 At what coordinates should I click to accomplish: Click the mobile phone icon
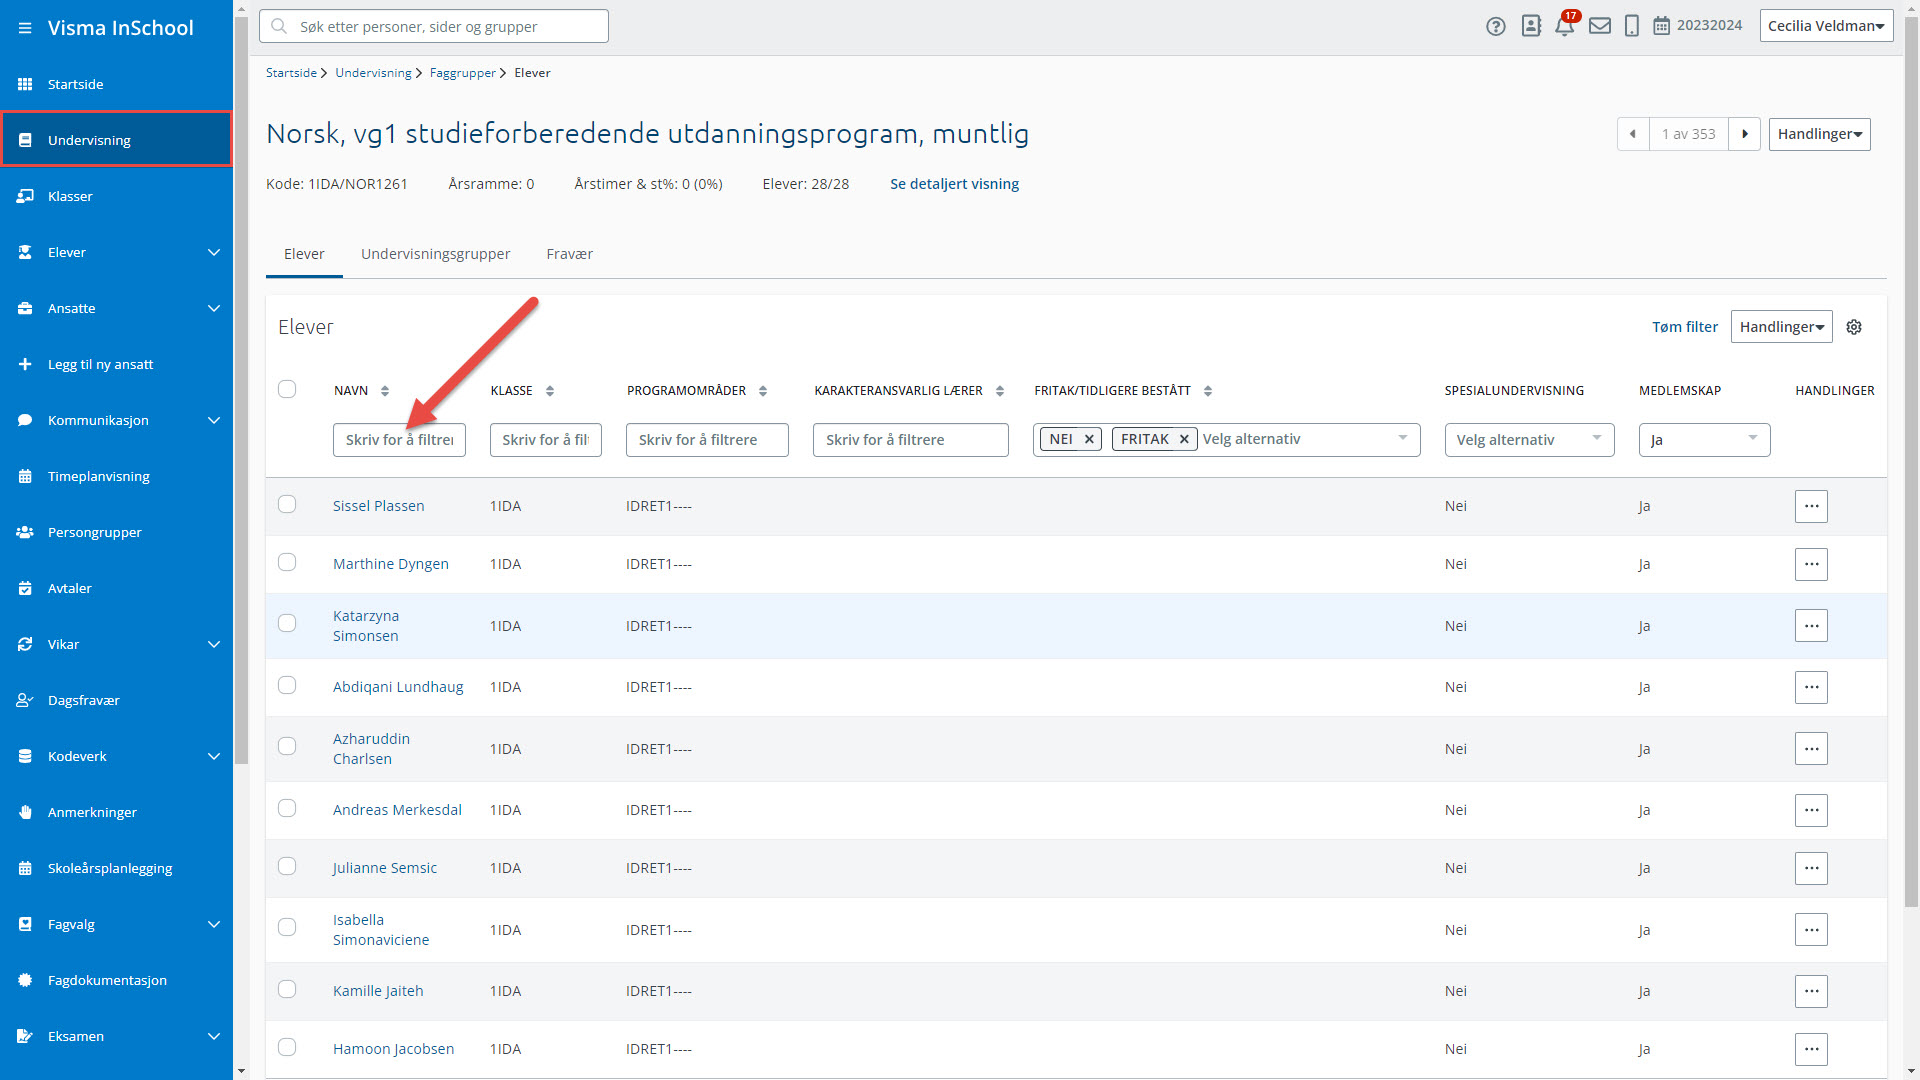click(x=1632, y=26)
